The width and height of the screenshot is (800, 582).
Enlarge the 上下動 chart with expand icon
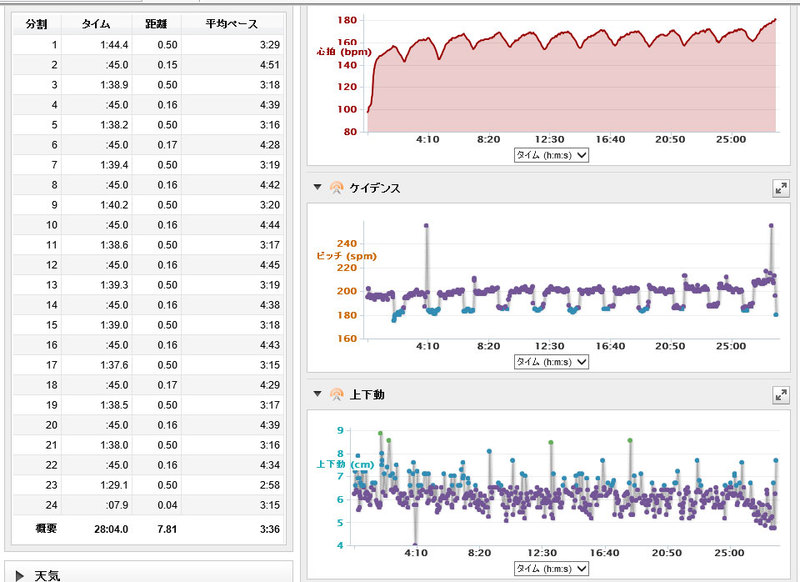point(781,395)
